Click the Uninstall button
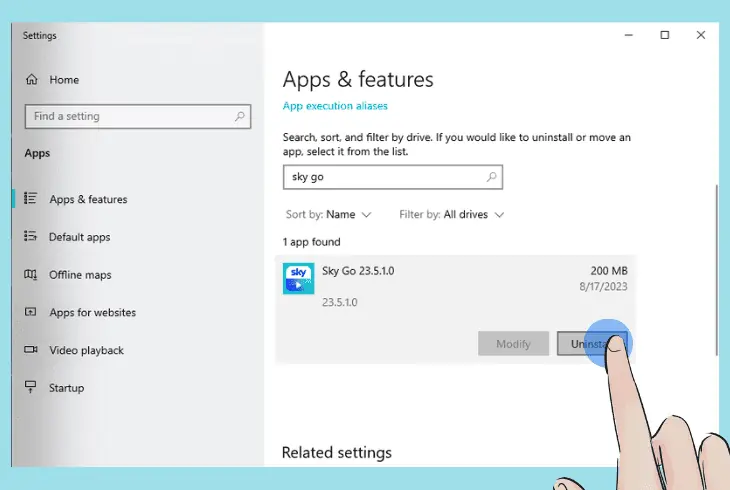 tap(592, 344)
